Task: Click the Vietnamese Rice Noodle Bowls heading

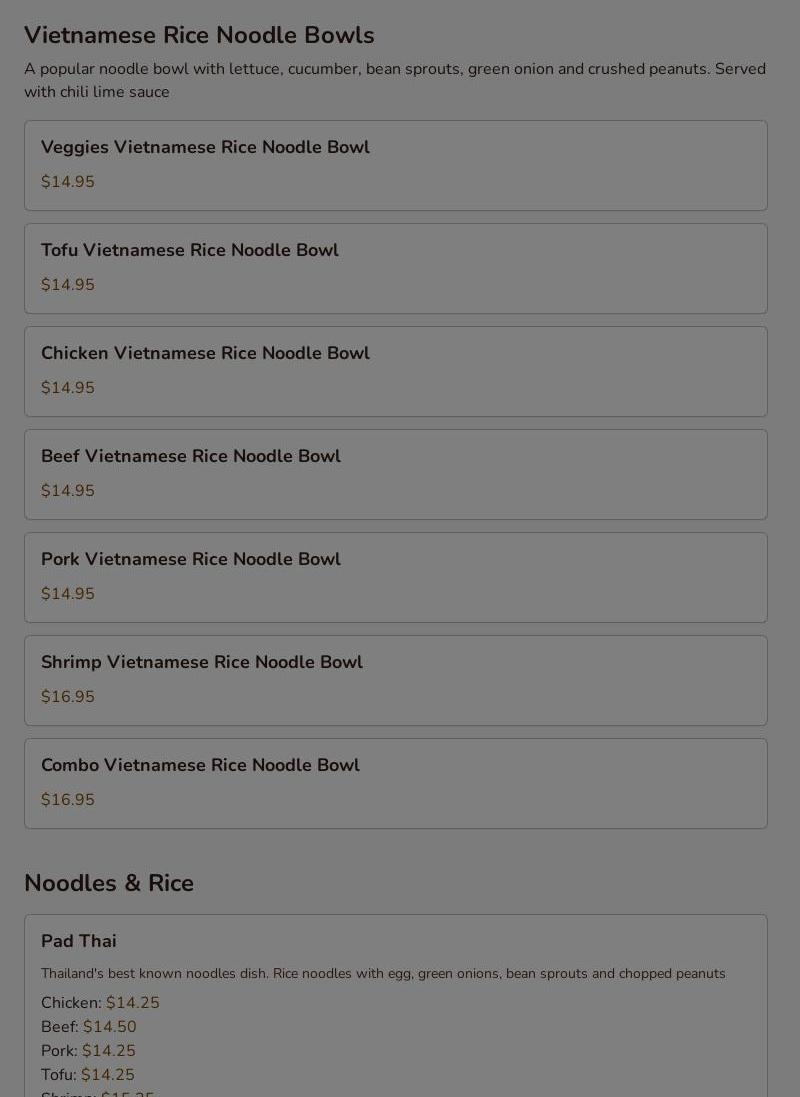Action: tap(199, 35)
